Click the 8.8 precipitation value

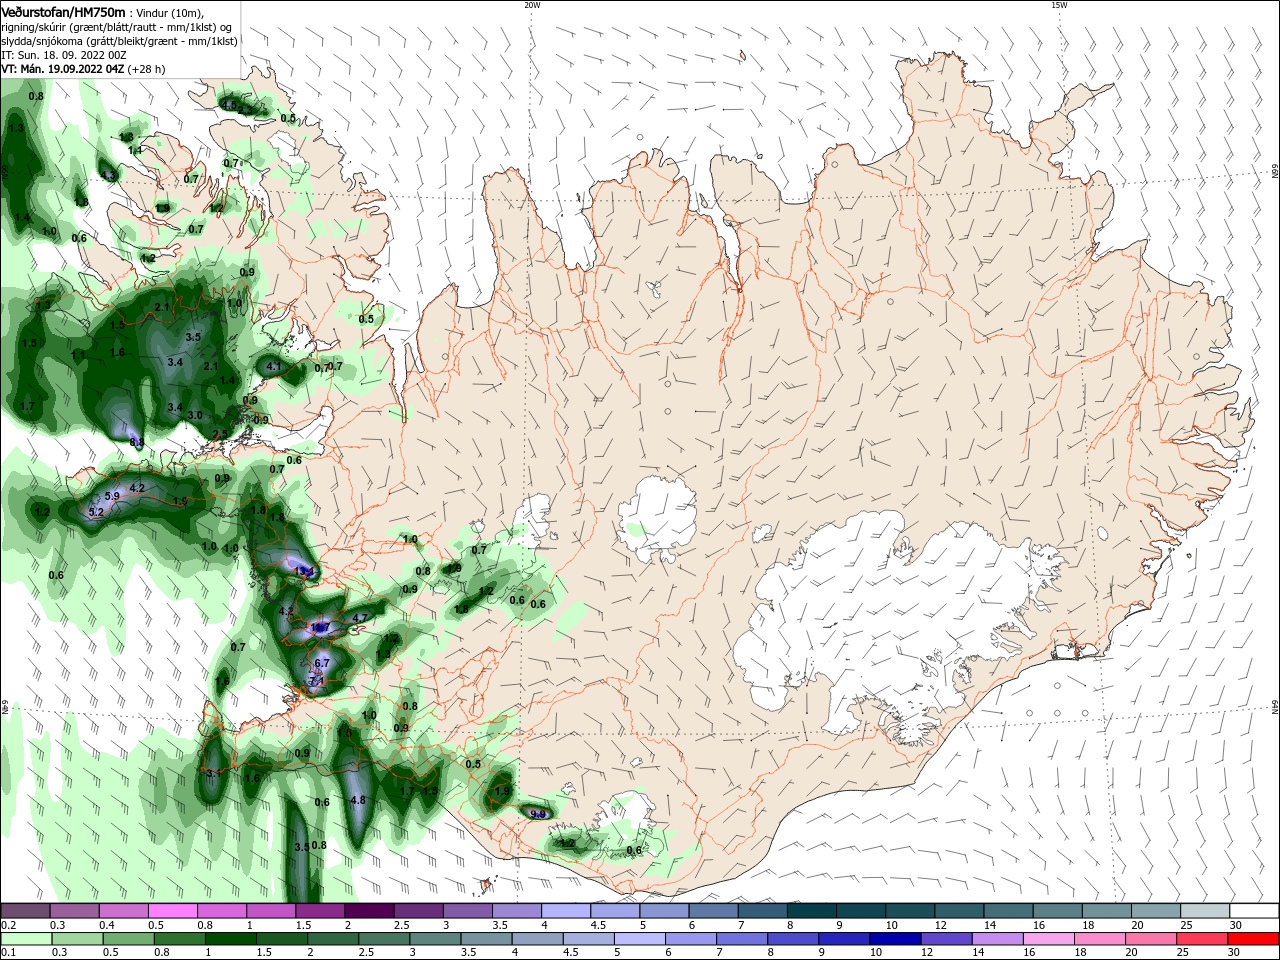[137, 441]
